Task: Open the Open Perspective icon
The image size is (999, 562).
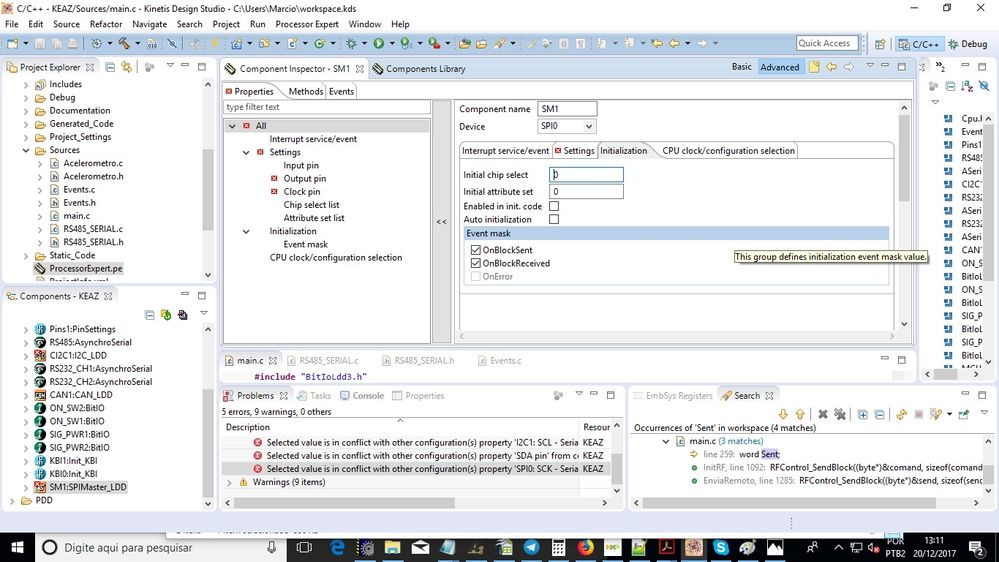Action: 880,44
